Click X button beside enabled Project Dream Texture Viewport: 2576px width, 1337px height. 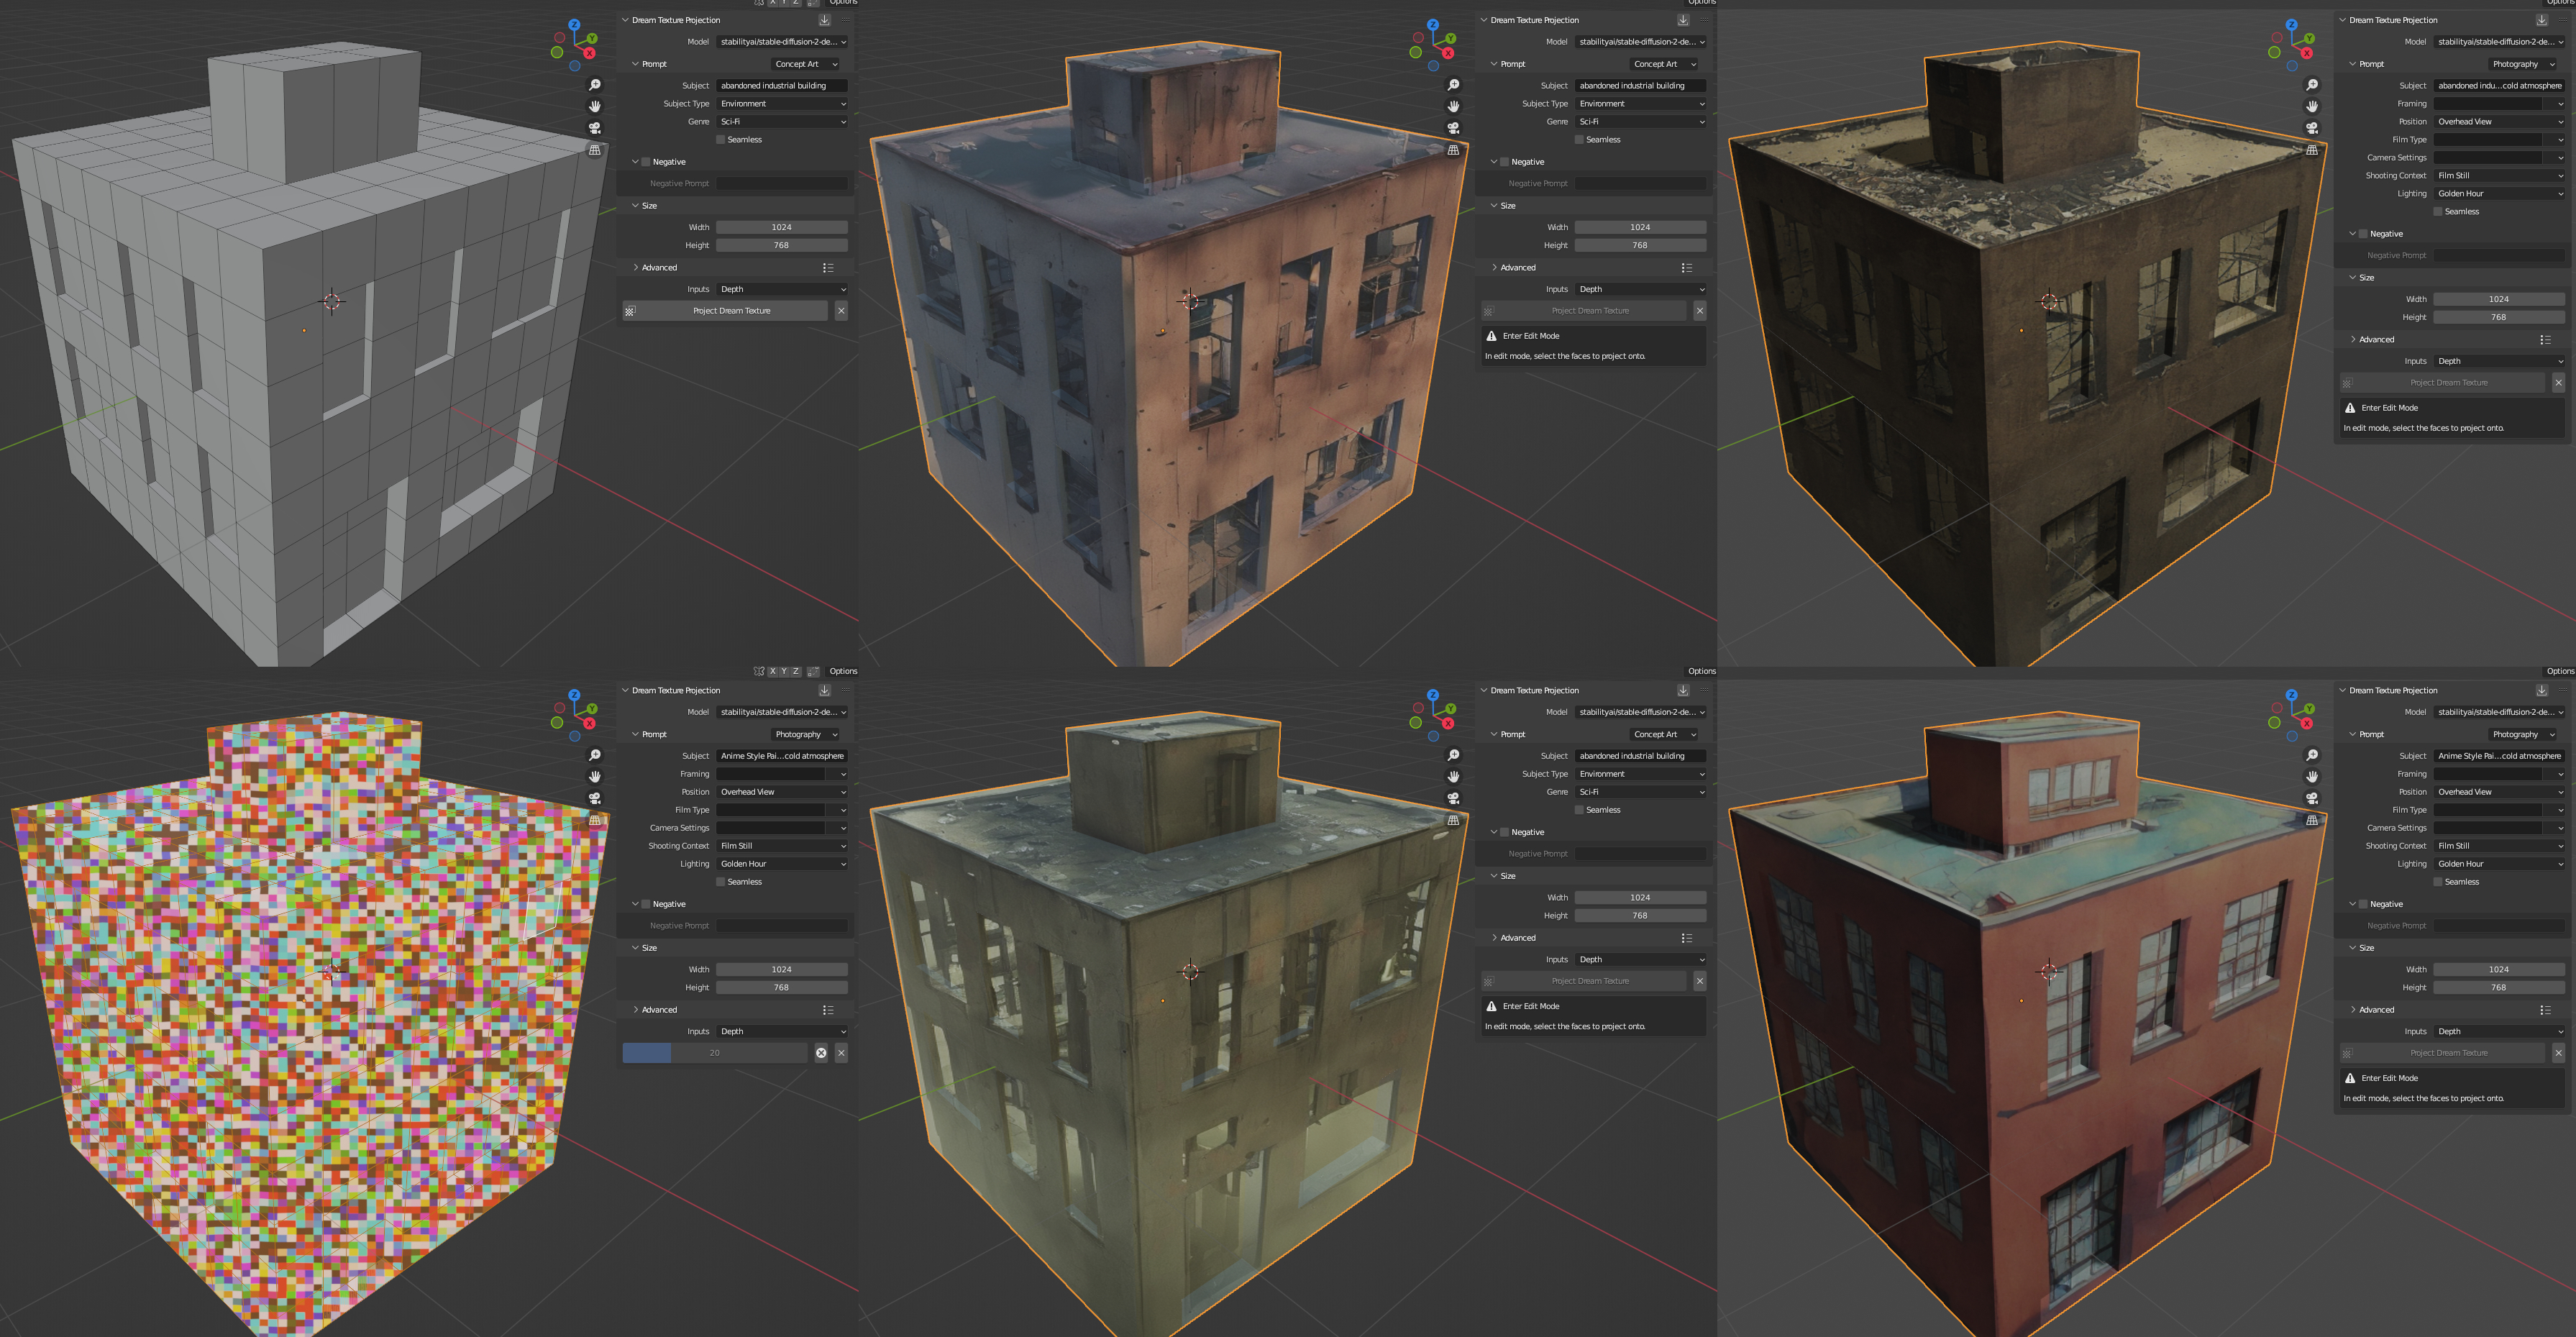[841, 311]
